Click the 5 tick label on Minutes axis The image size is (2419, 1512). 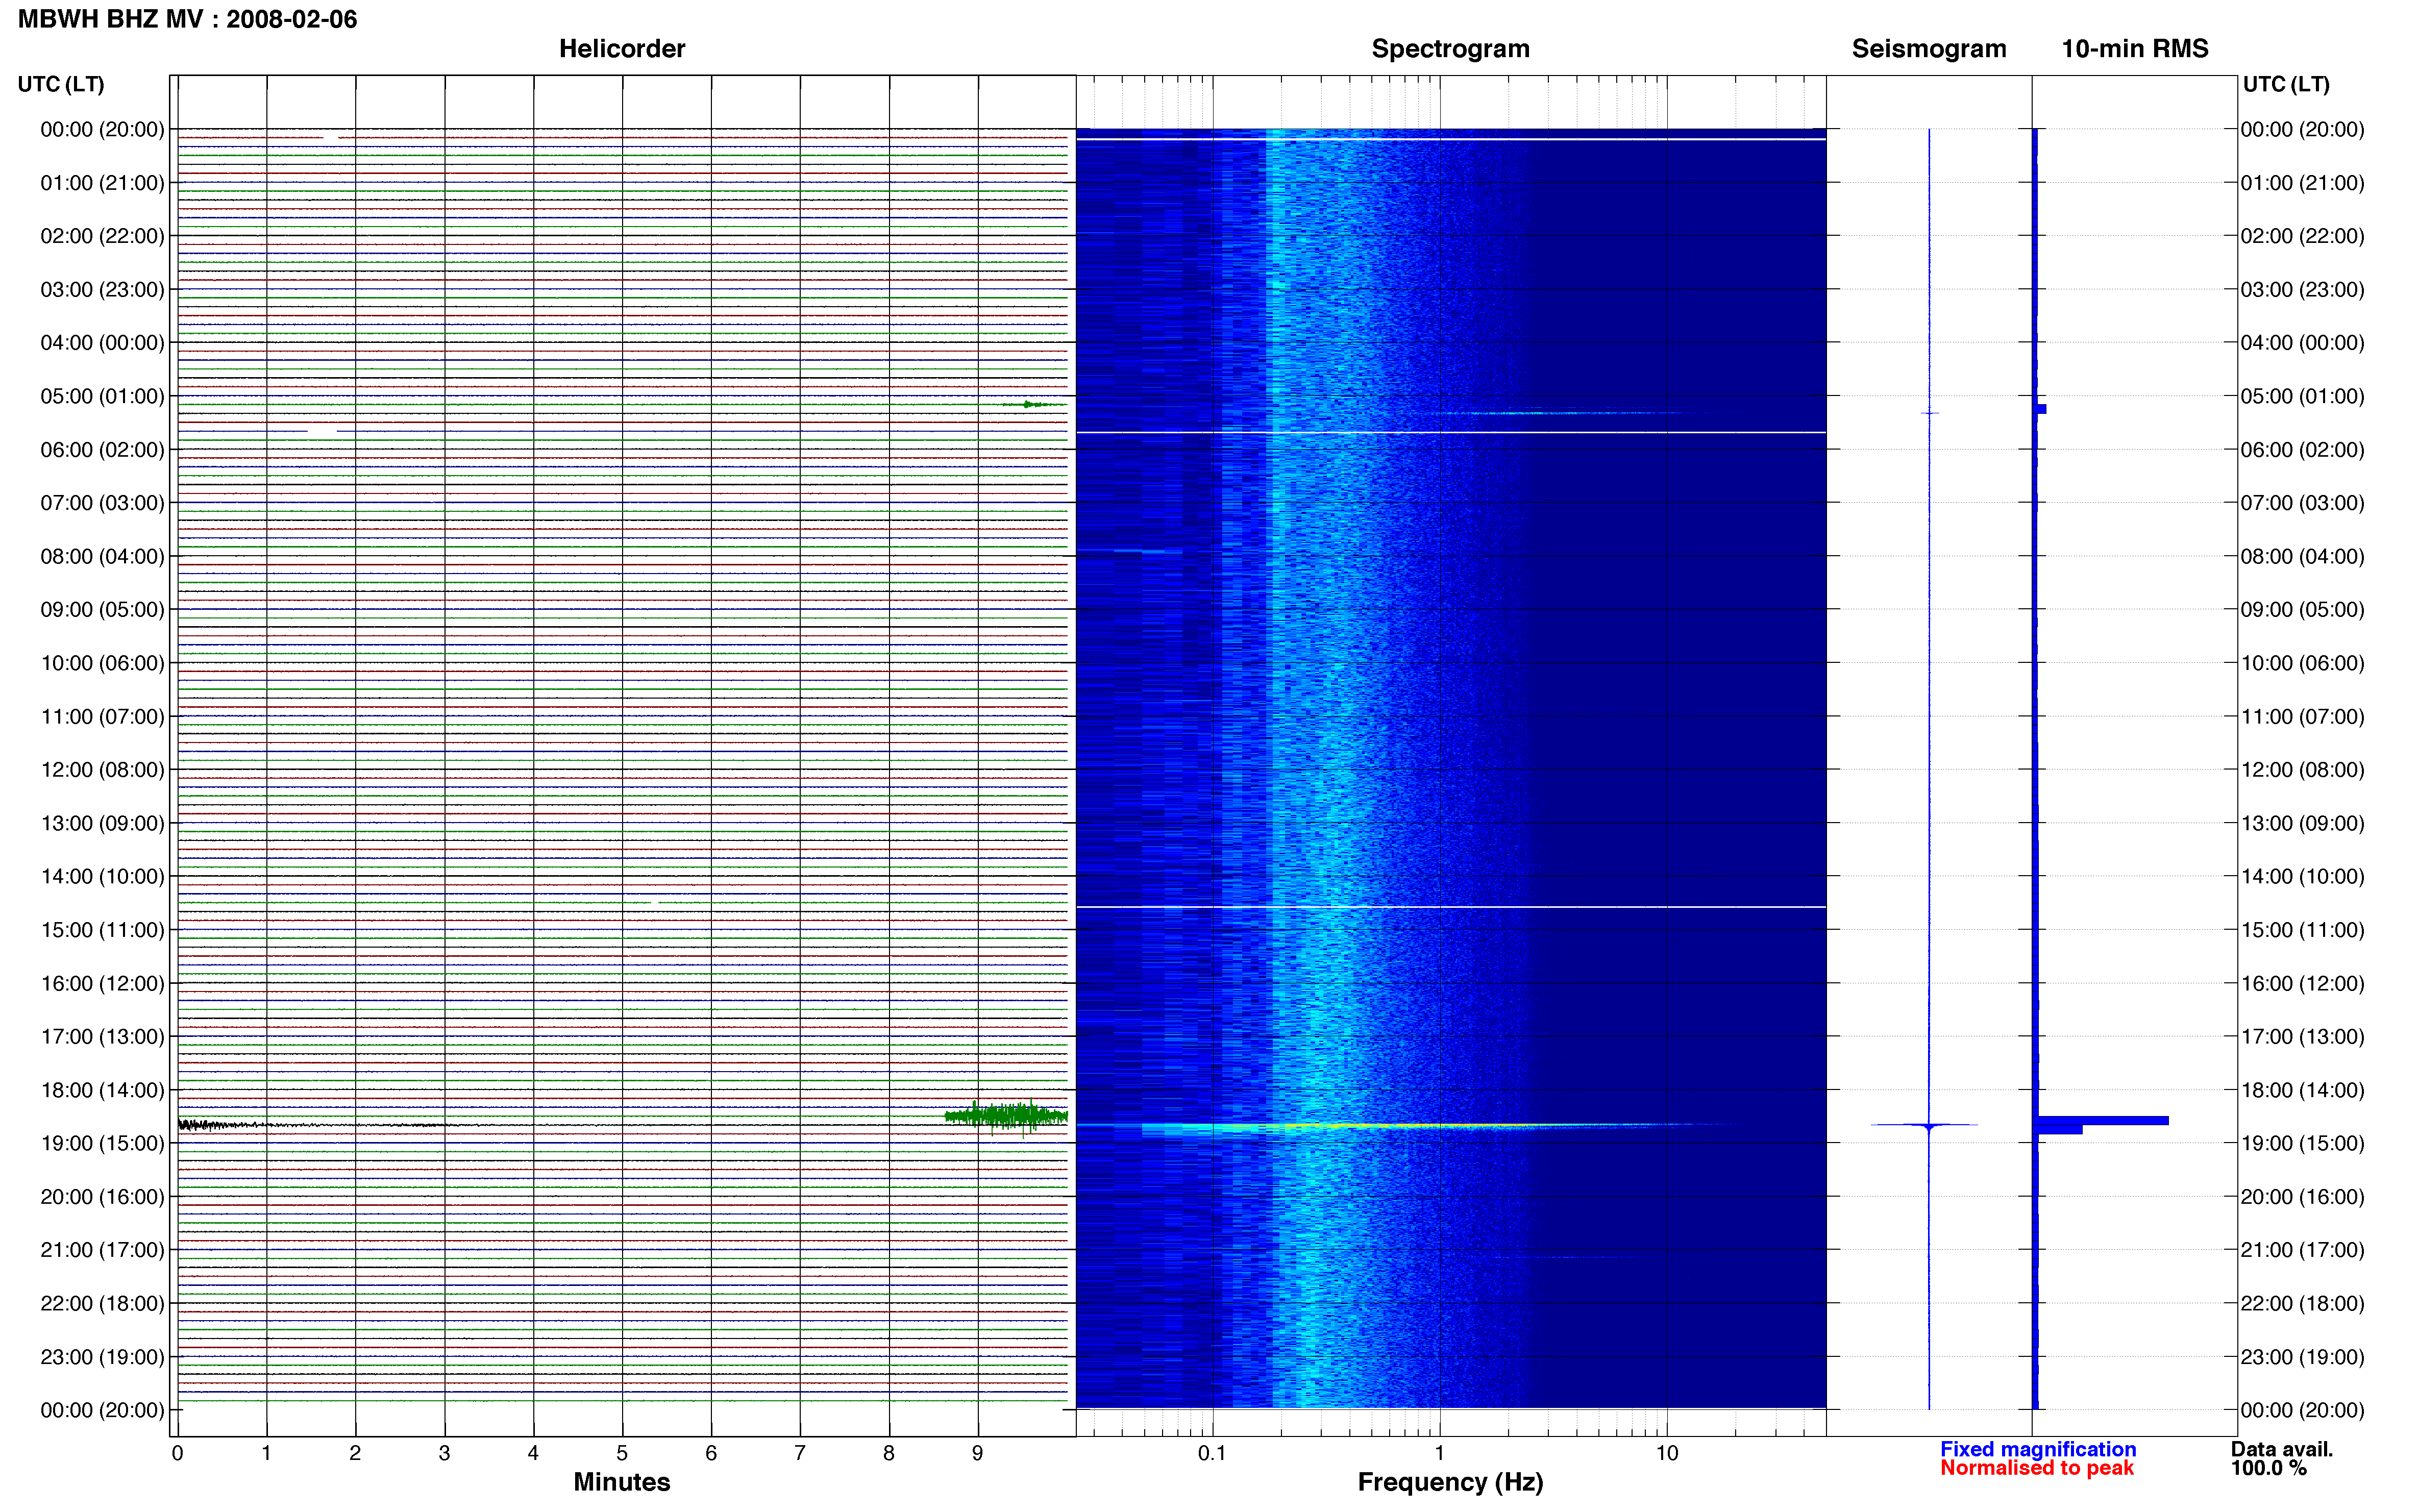pos(622,1453)
